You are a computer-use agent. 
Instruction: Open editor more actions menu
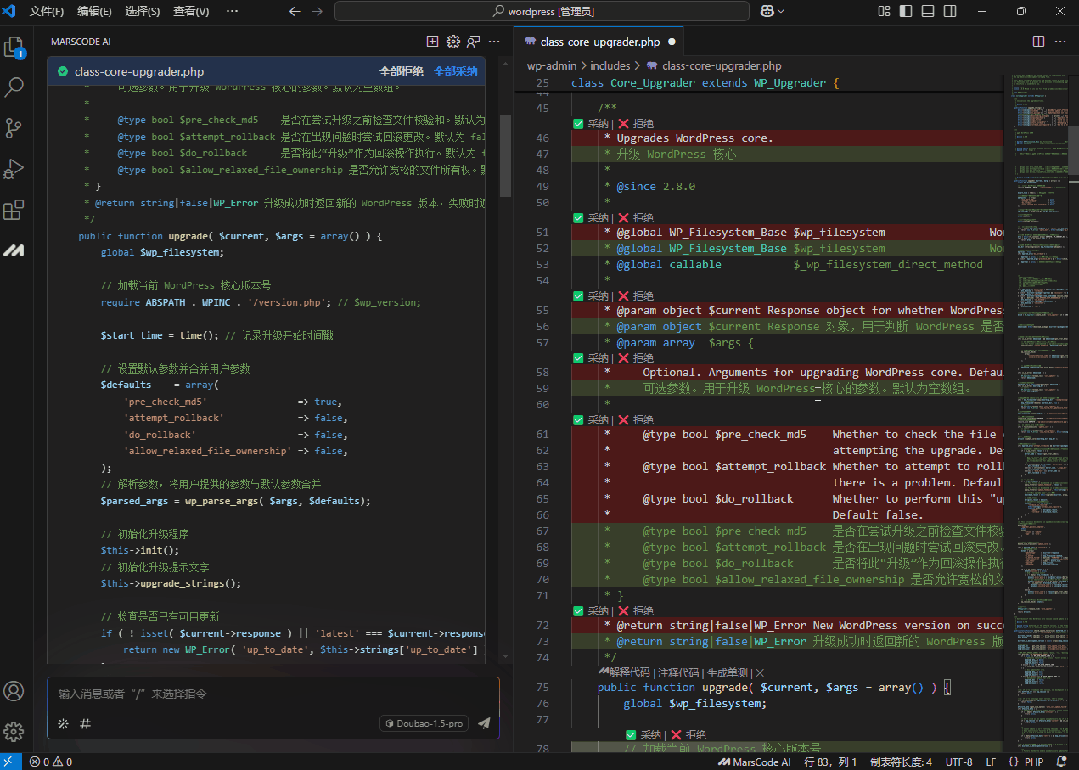tap(1060, 42)
